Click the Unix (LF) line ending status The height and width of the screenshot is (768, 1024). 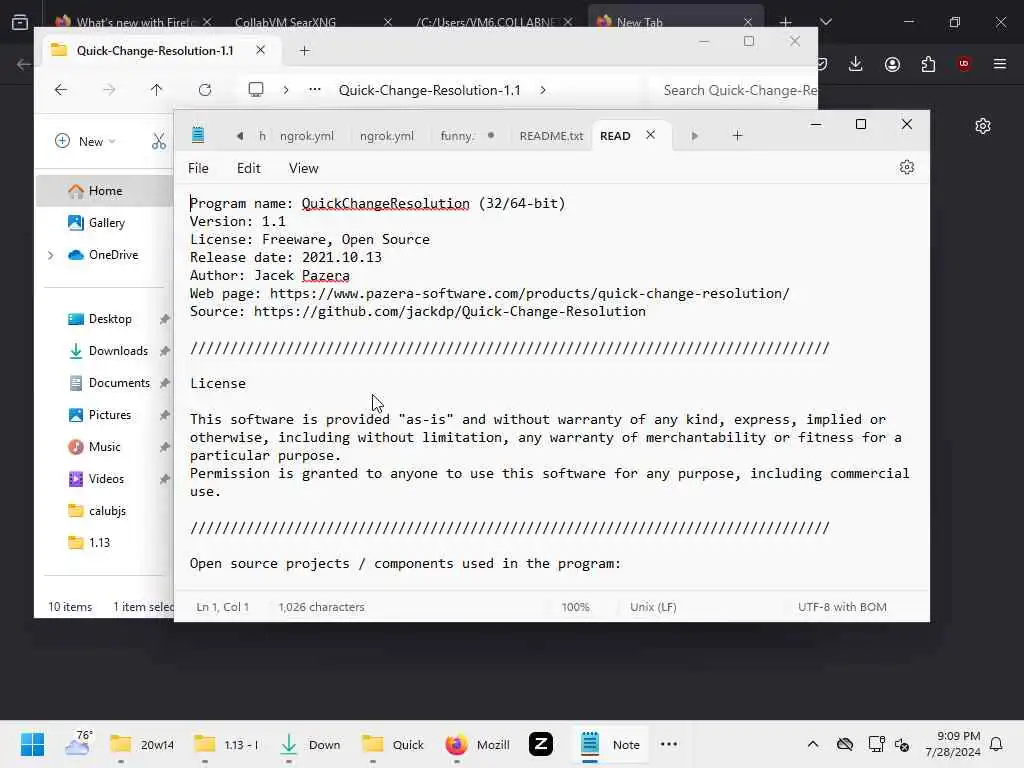(653, 607)
